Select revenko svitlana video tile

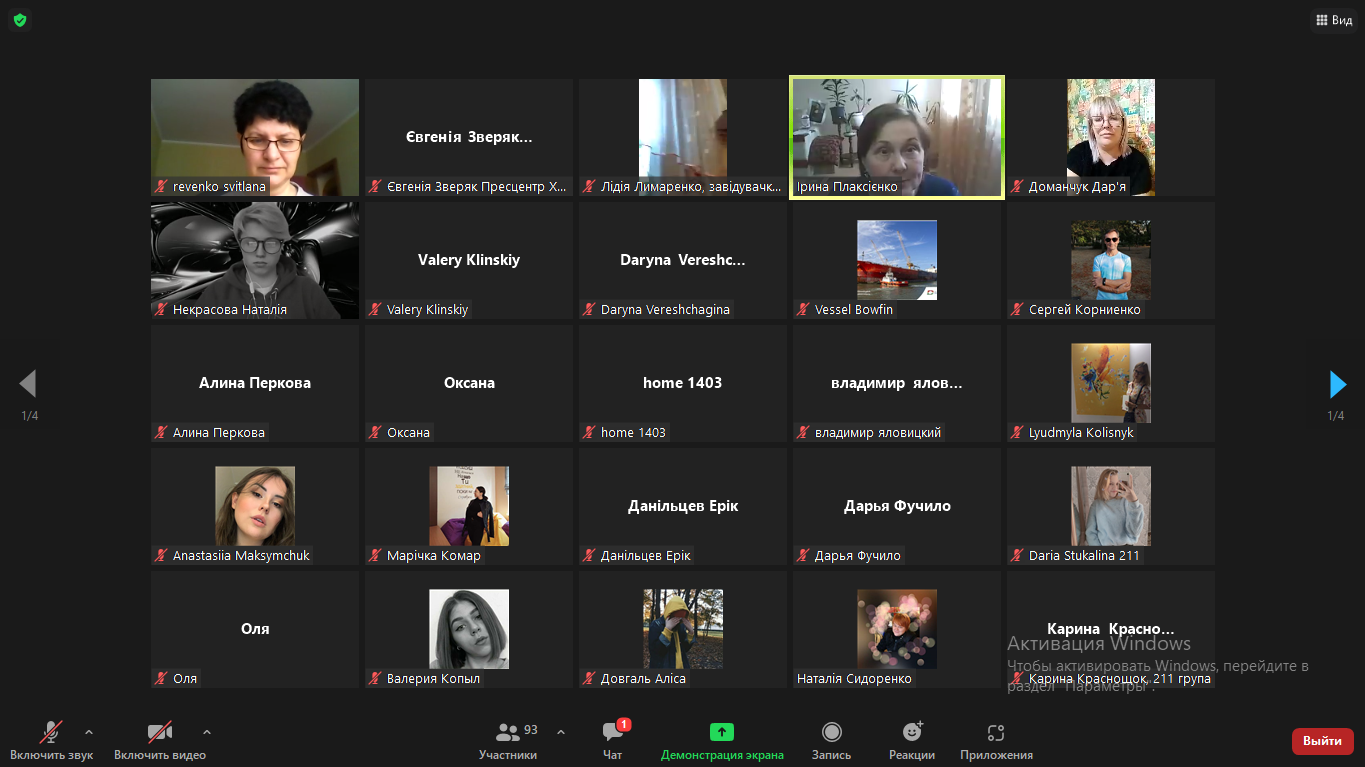(x=255, y=138)
